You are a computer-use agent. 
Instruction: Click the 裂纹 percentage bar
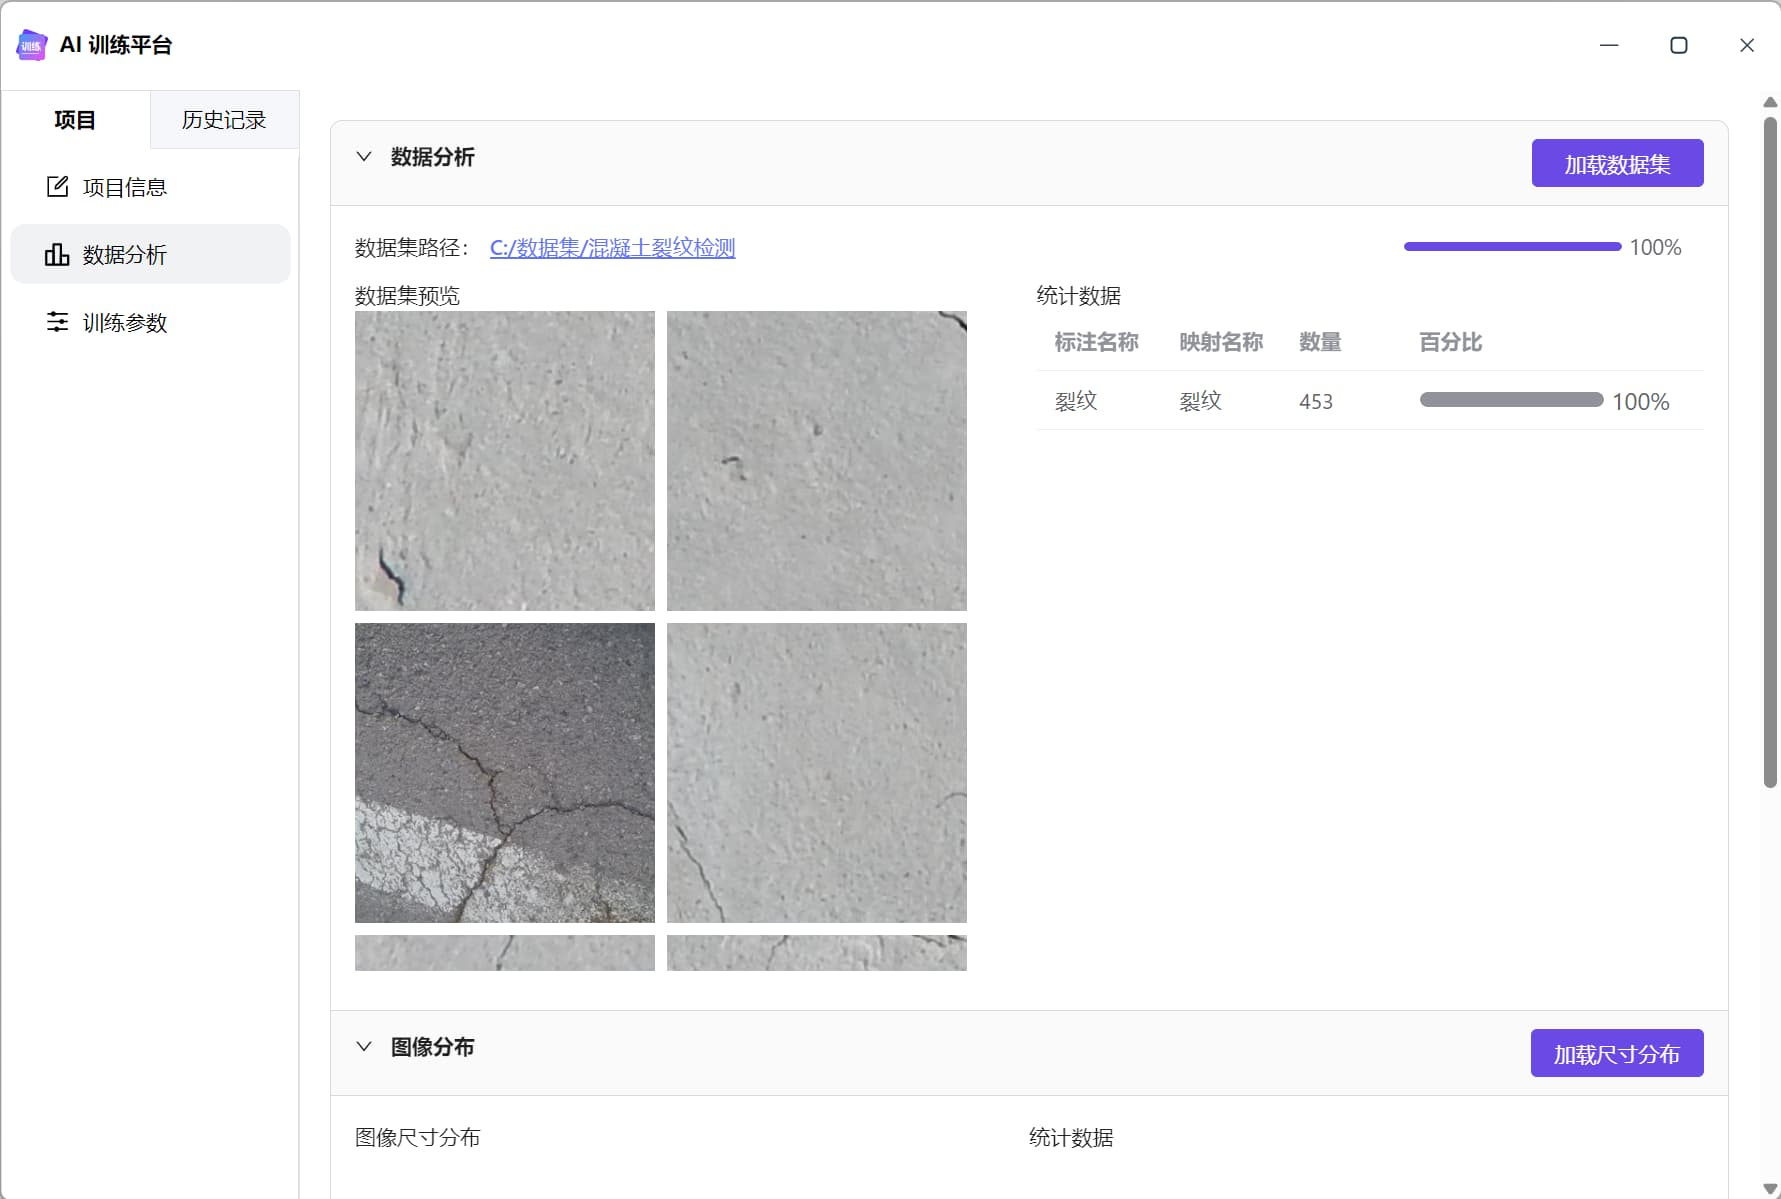1511,400
